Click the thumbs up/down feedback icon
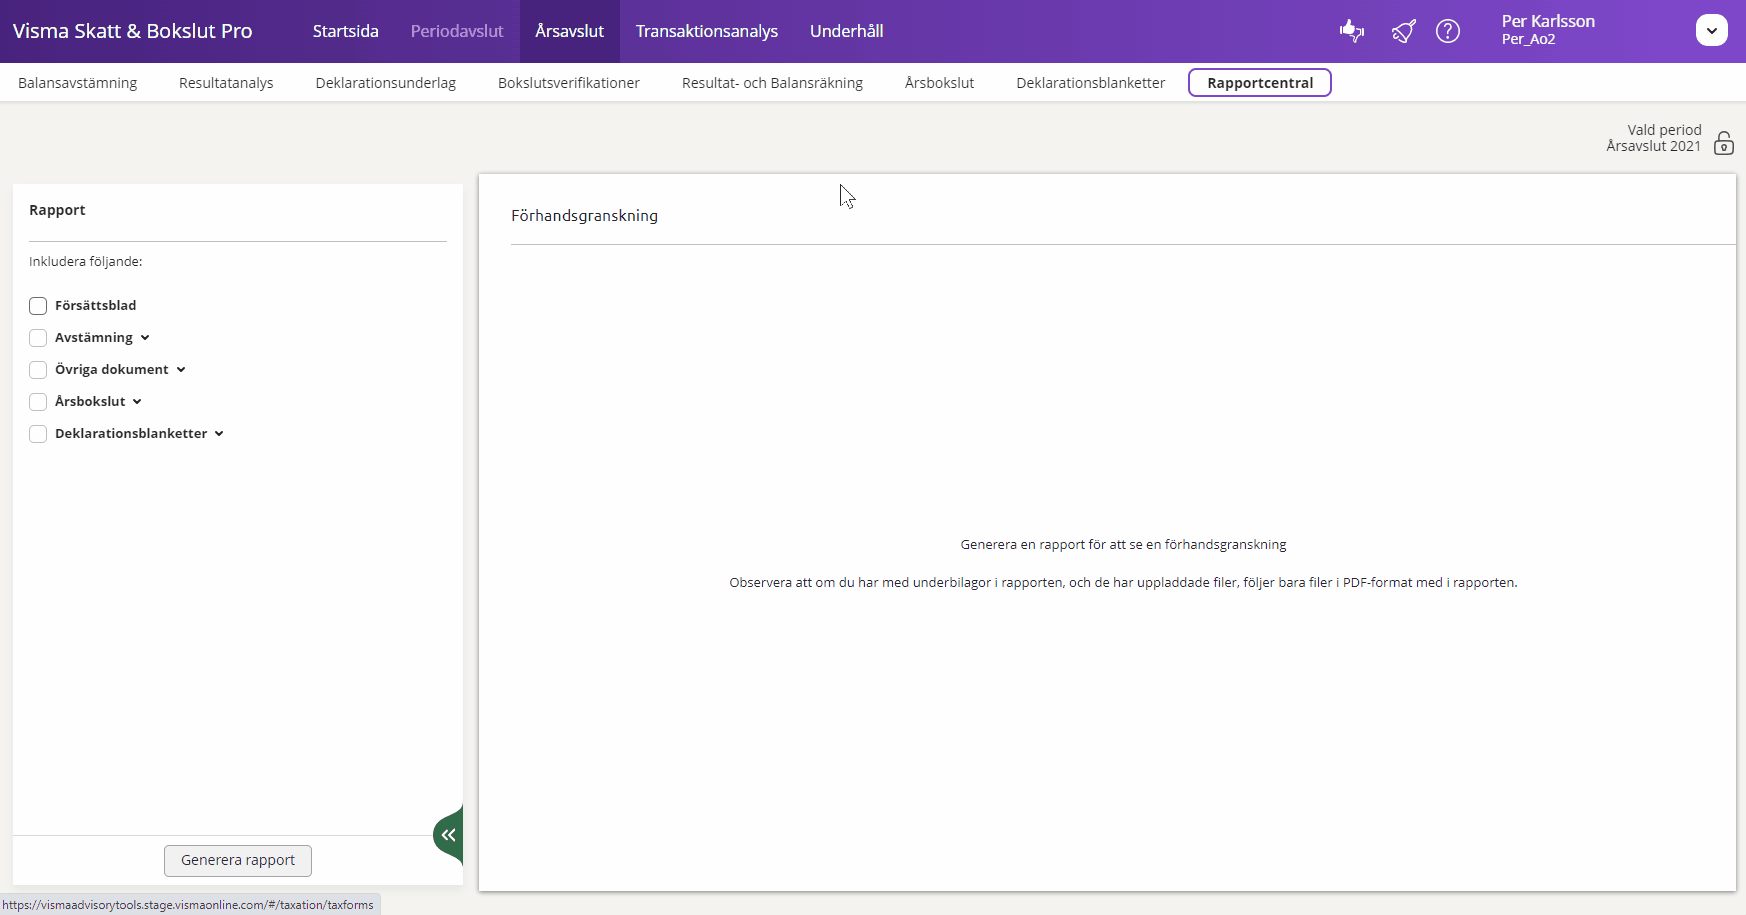 (1352, 31)
